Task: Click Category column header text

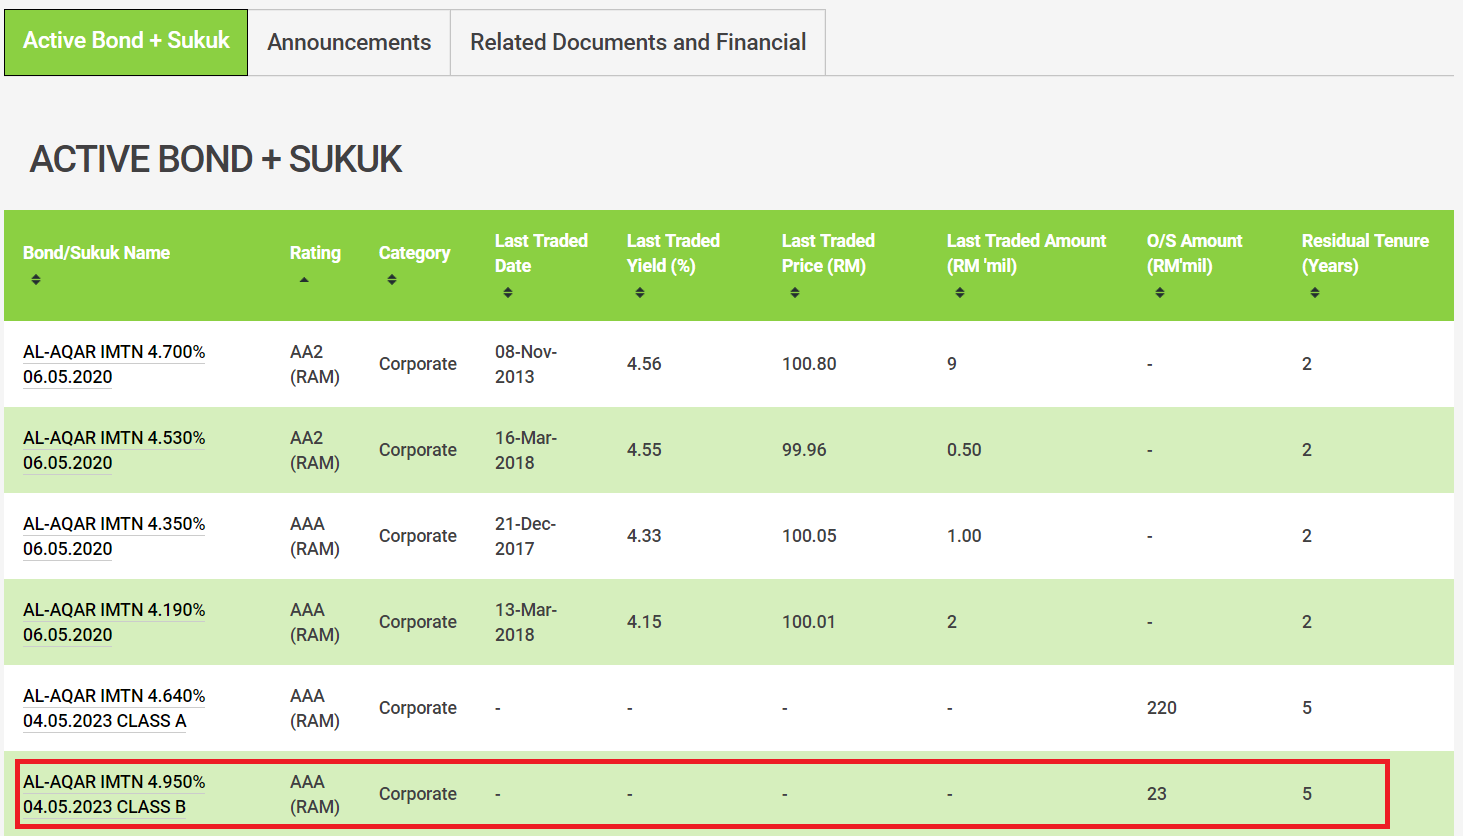Action: pyautogui.click(x=414, y=253)
